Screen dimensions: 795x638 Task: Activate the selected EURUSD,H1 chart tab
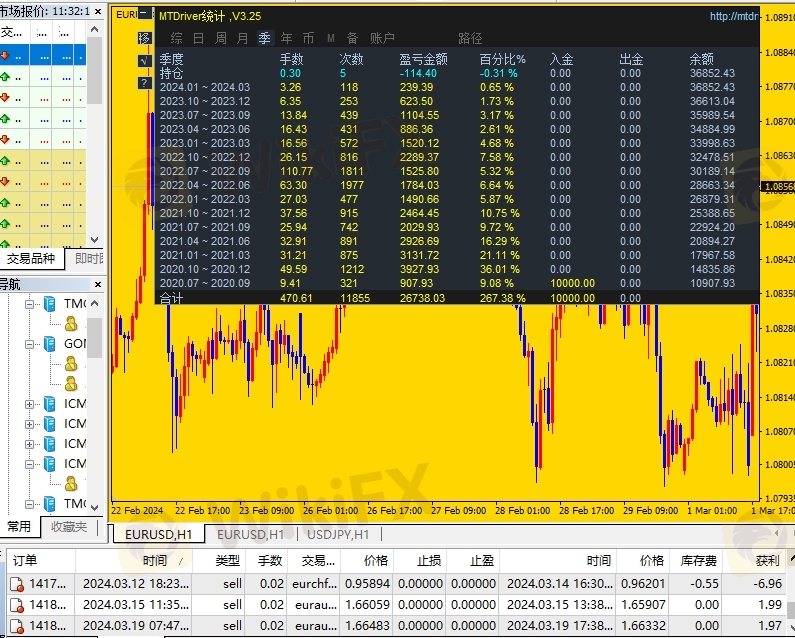click(159, 535)
